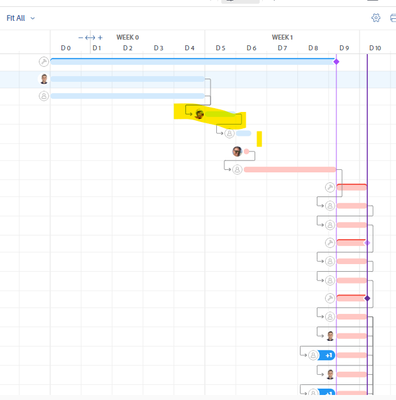
Task: Click the wrench icon beside the first red-topped bar
Action: pyautogui.click(x=330, y=187)
